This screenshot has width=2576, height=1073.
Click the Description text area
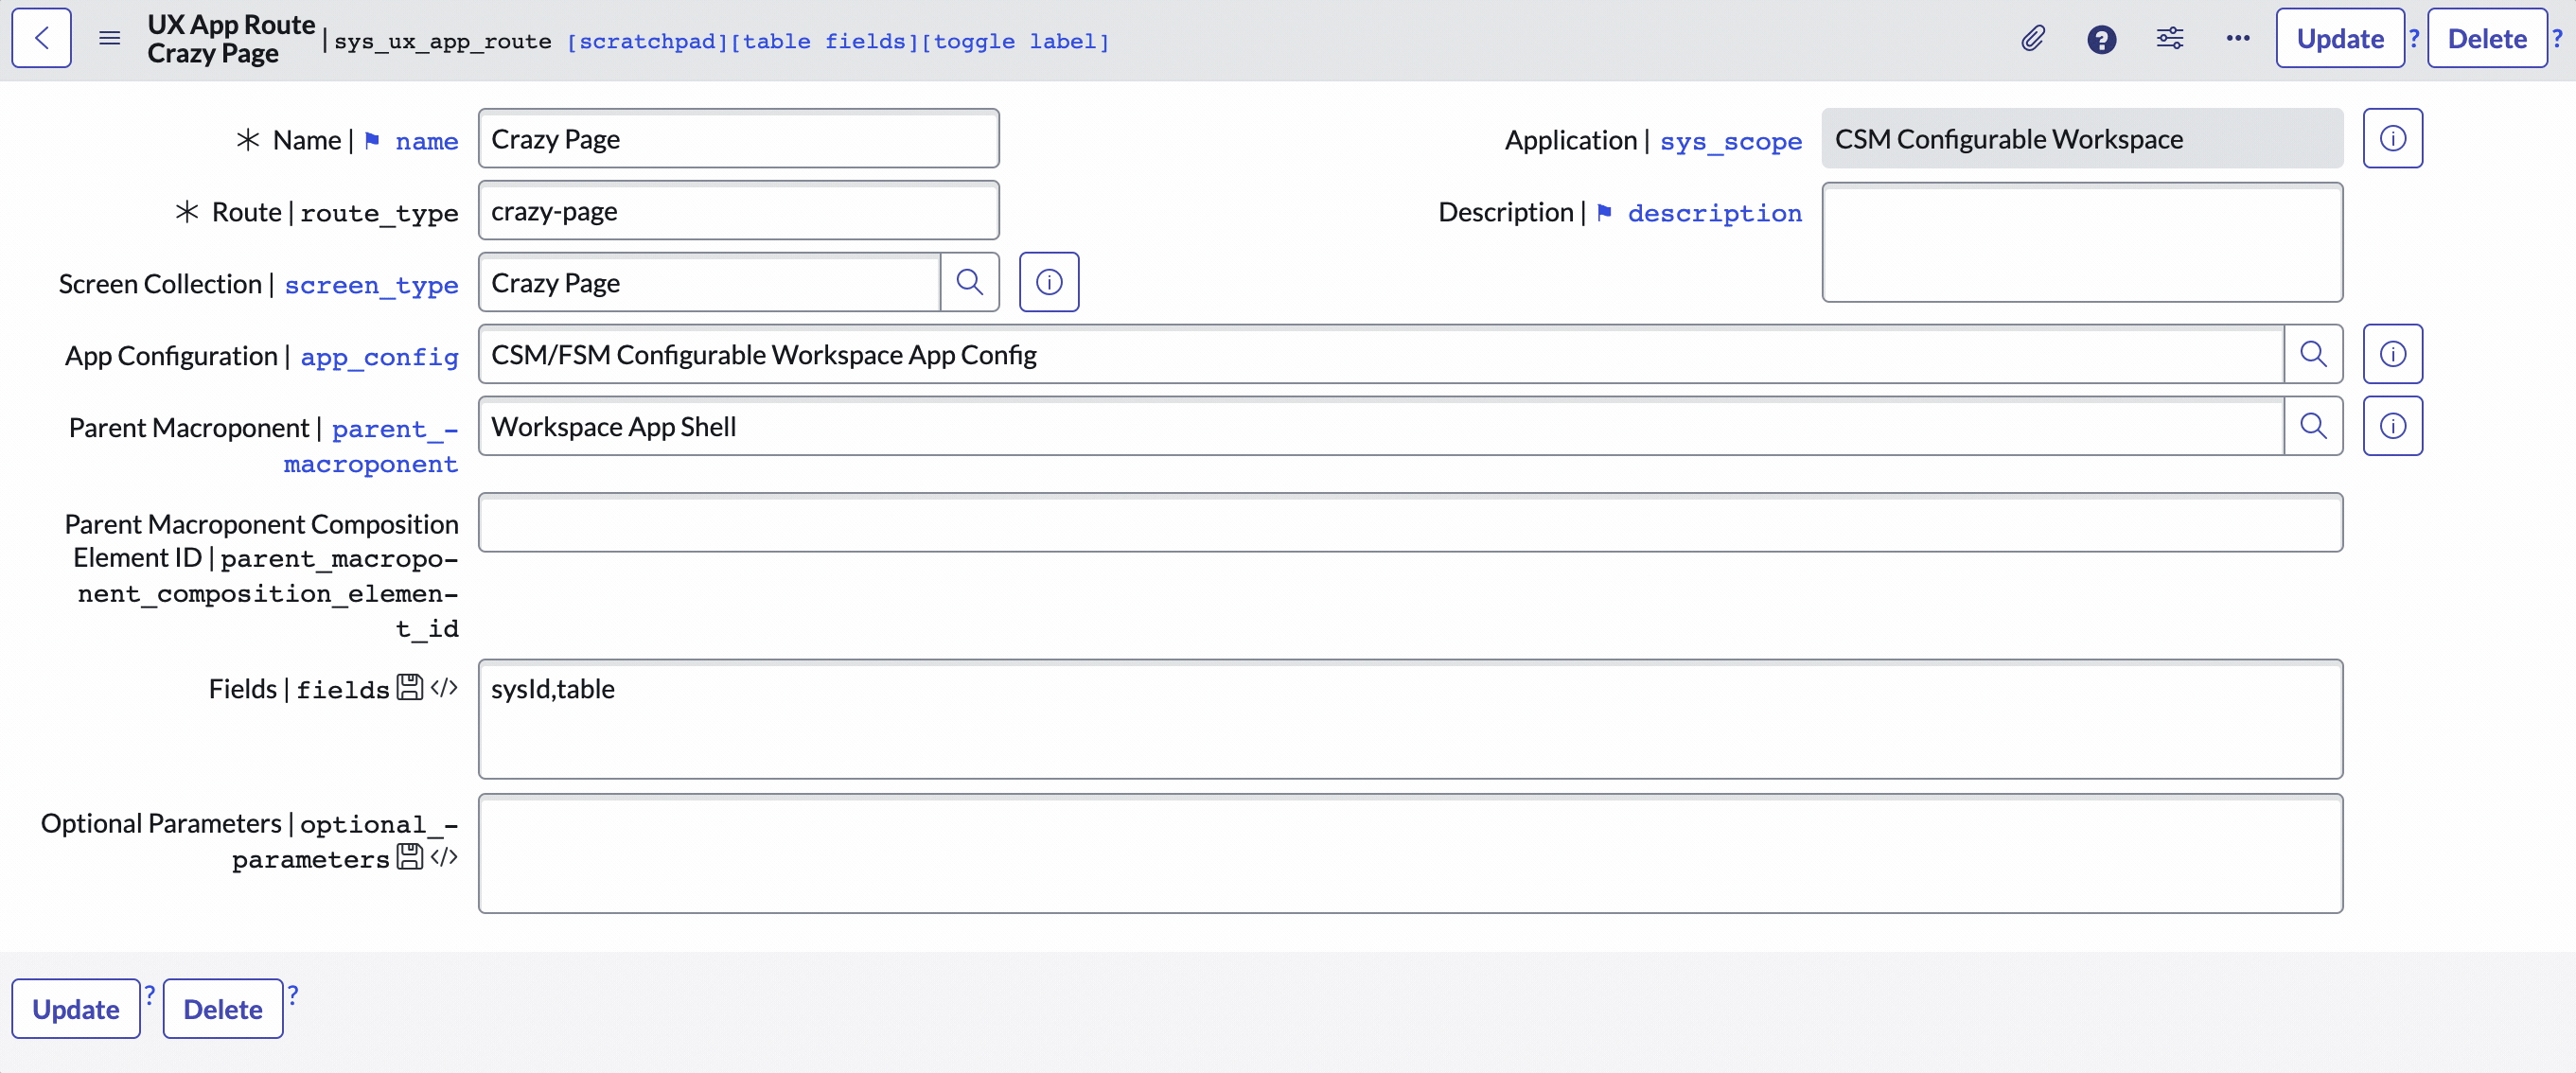tap(2081, 242)
